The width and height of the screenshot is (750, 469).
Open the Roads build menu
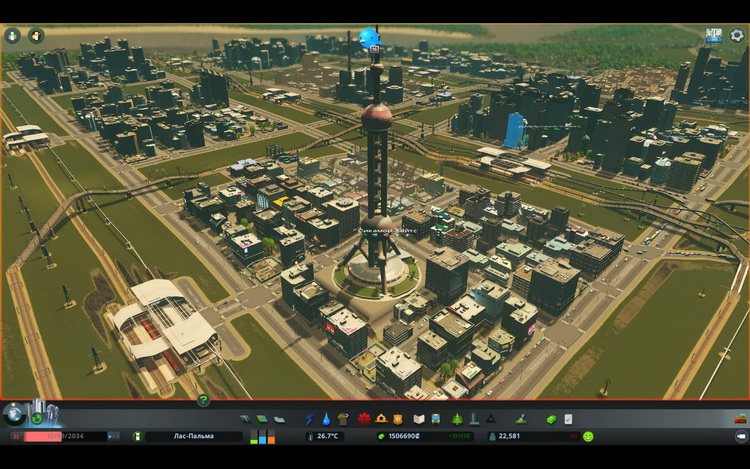tap(245, 419)
